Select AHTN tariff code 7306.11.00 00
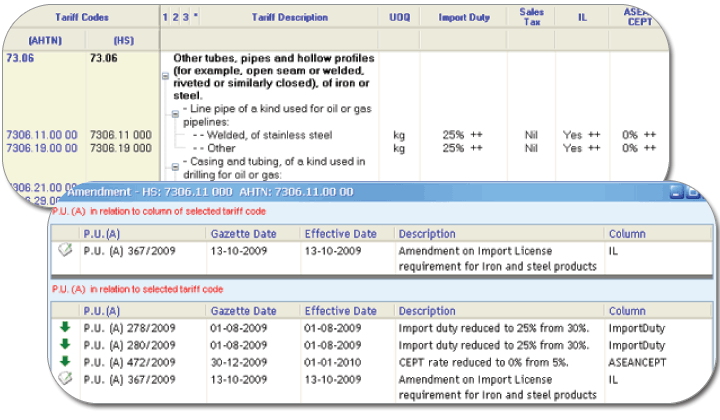The width and height of the screenshot is (720, 420). point(40,134)
